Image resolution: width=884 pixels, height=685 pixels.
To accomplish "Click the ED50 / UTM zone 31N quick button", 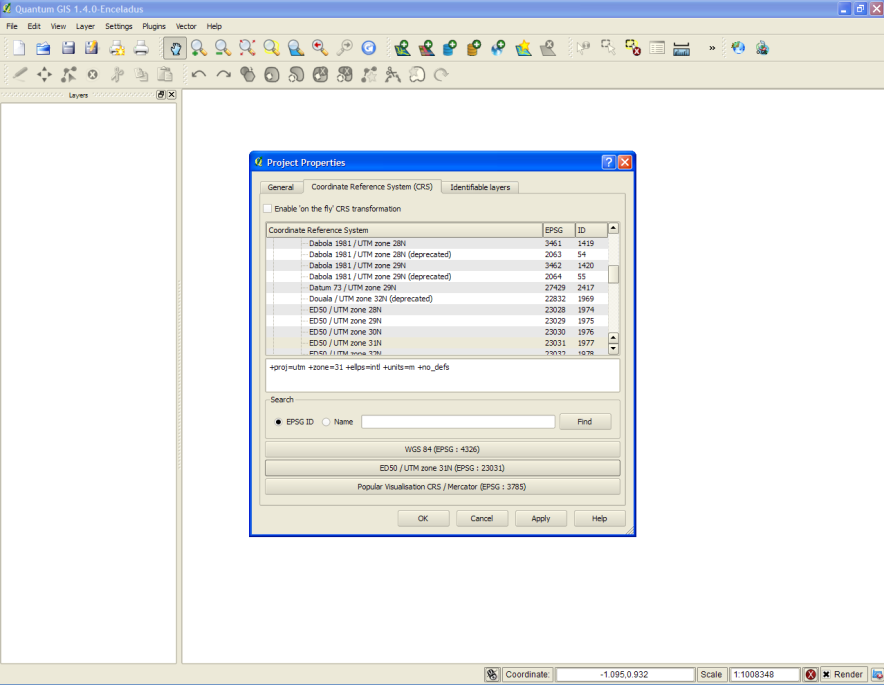I will click(442, 468).
